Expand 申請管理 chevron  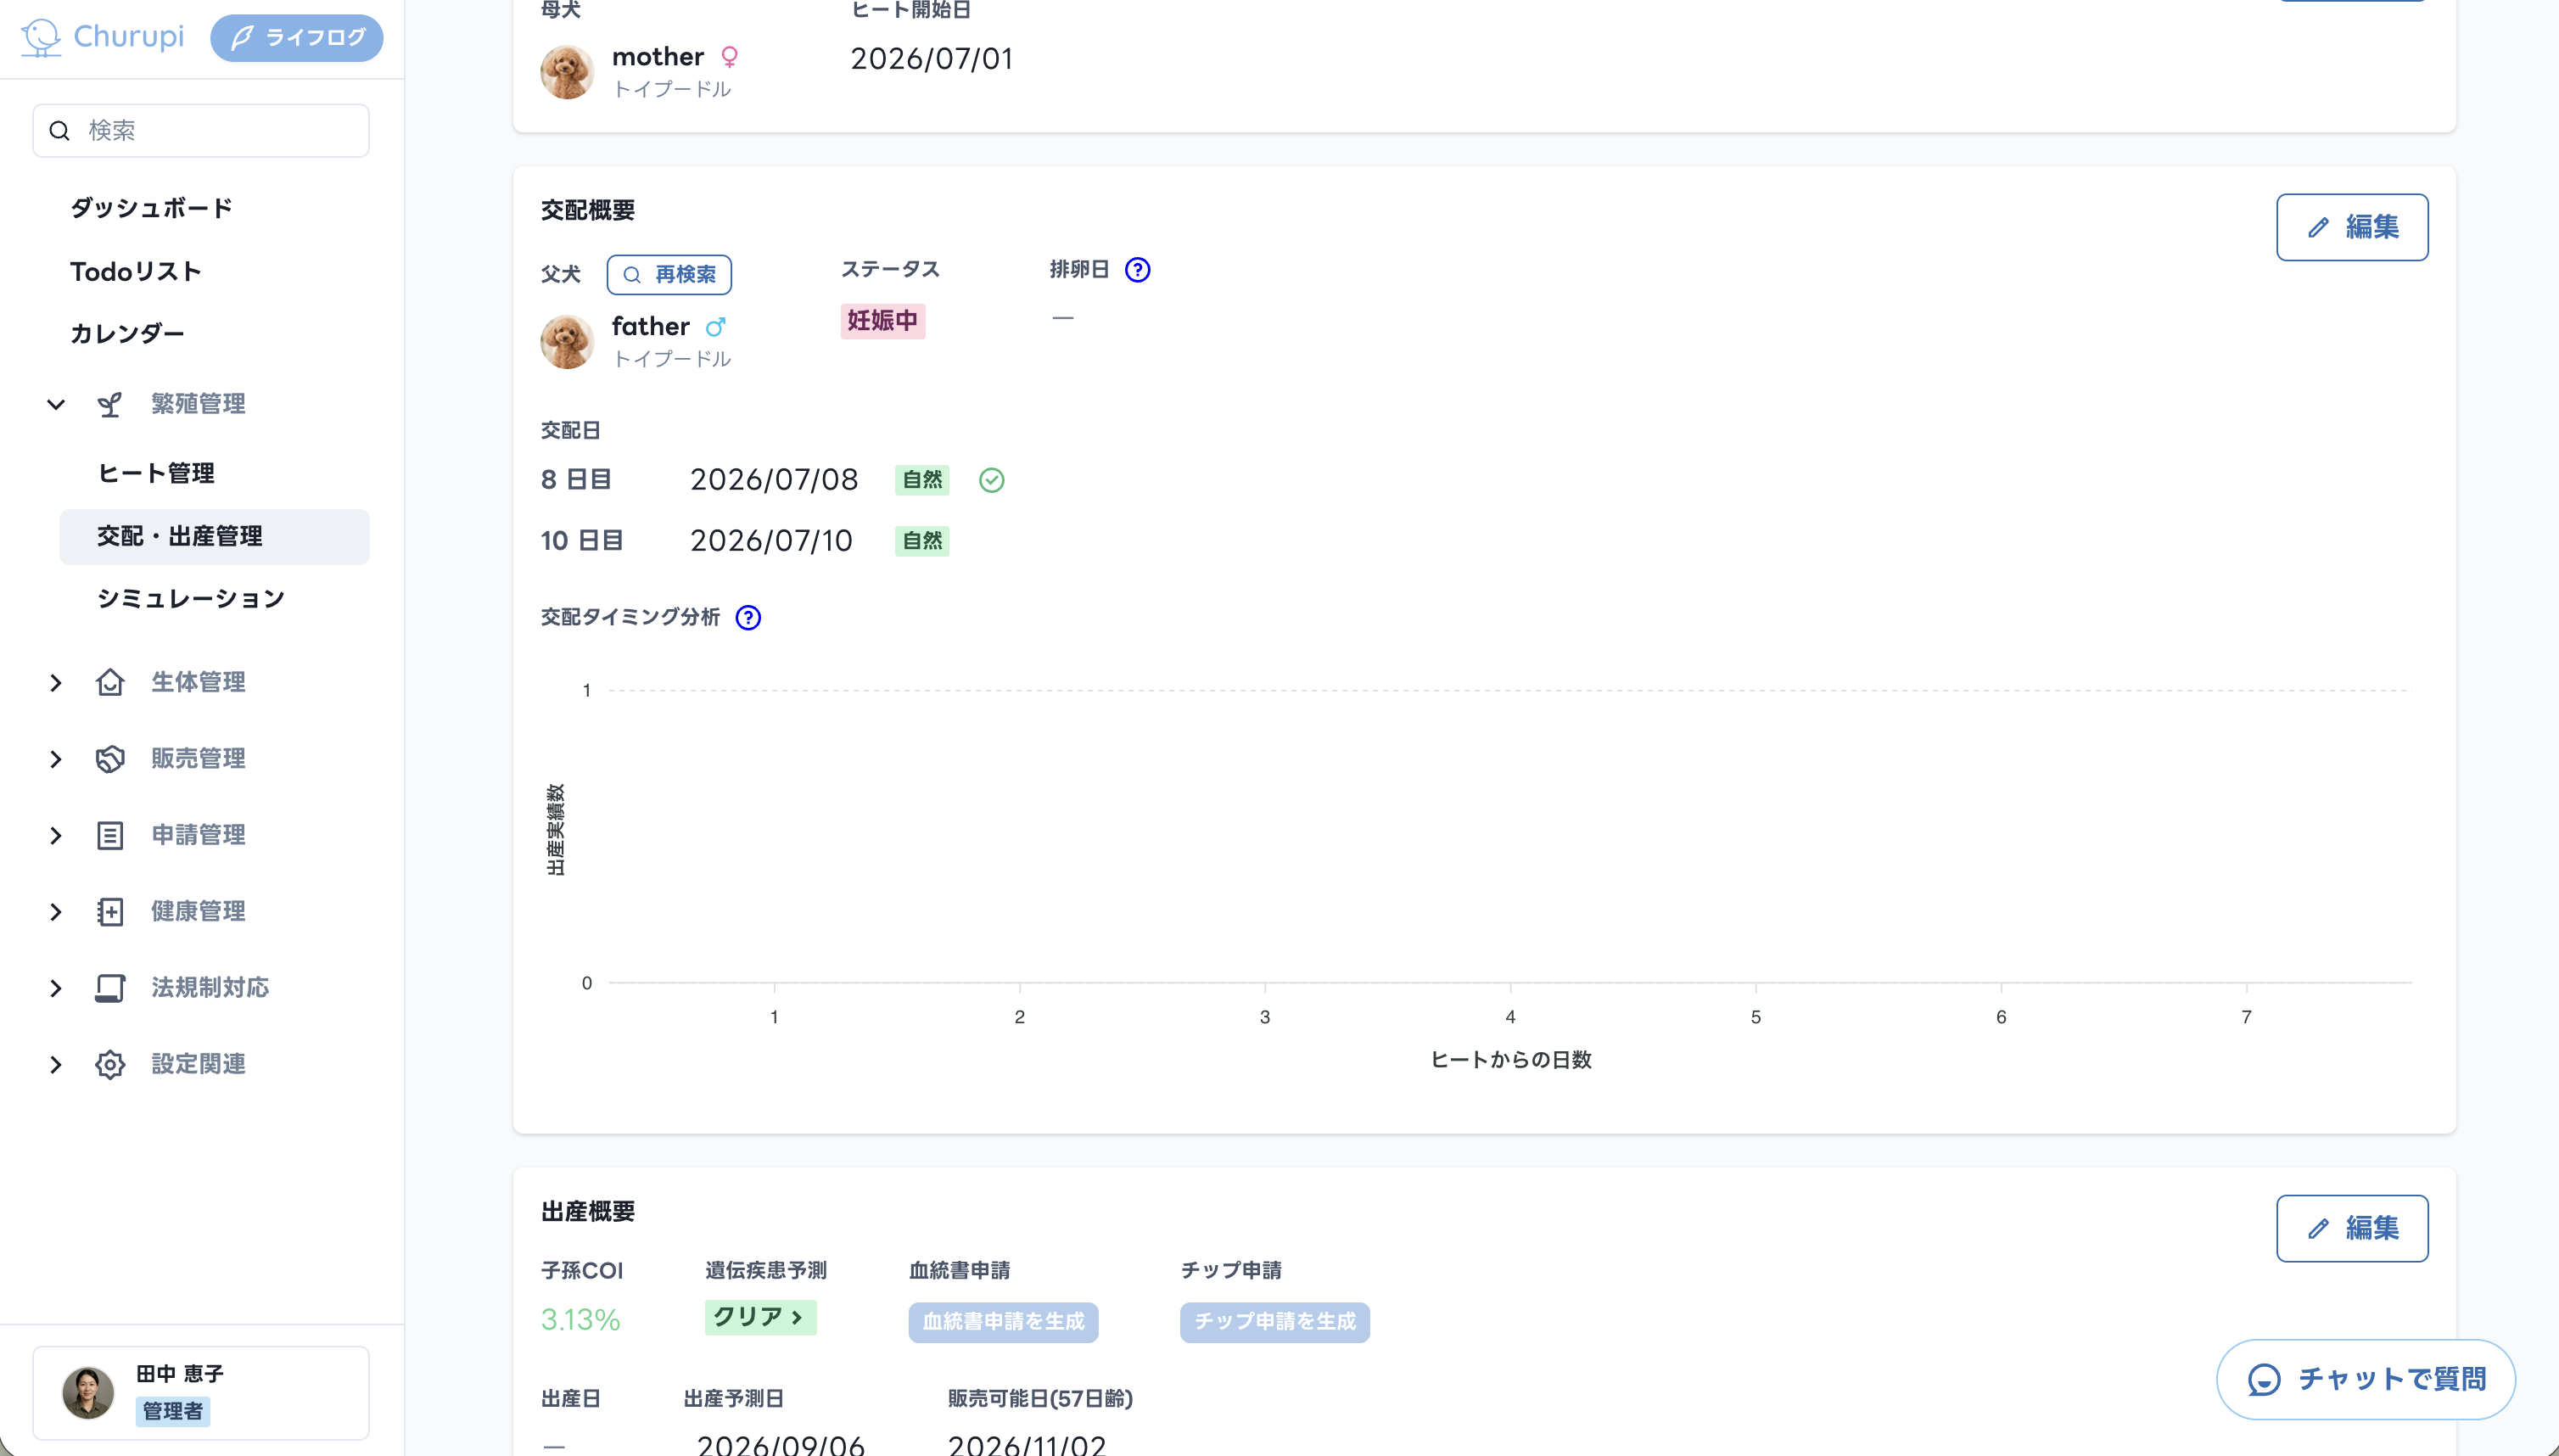[x=56, y=836]
